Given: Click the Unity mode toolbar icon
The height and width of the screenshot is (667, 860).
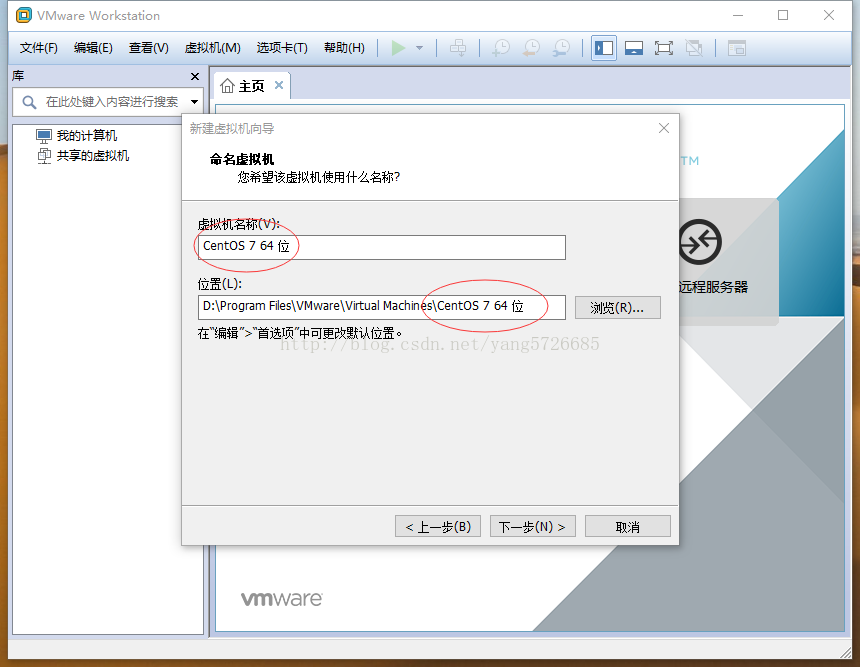Looking at the screenshot, I should pos(694,48).
